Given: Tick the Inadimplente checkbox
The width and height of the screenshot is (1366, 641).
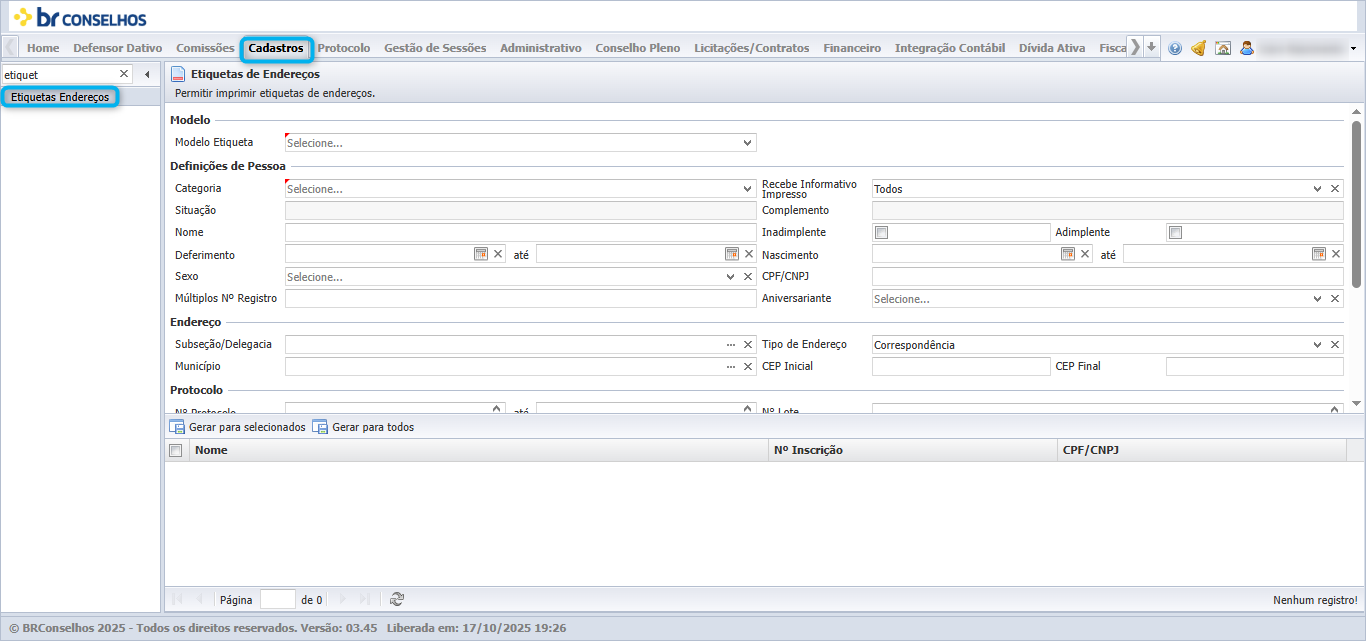Looking at the screenshot, I should [x=881, y=233].
